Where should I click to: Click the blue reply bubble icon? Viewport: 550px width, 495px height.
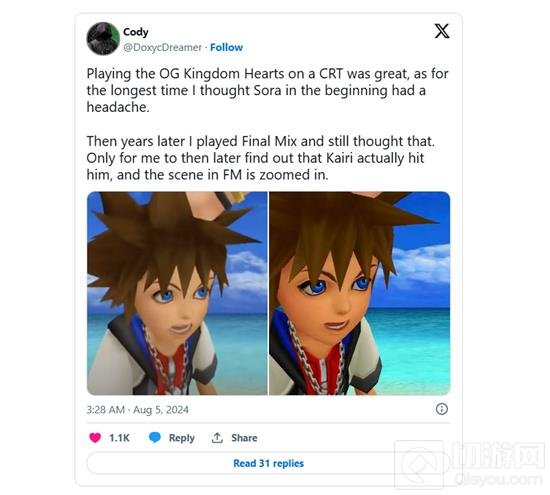[155, 437]
